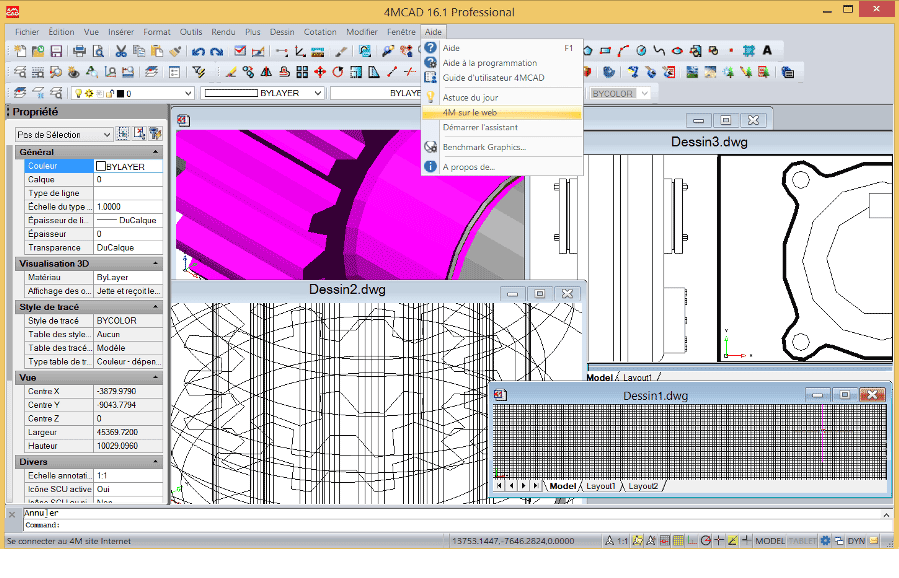Toggle TABLET mode in status bar
This screenshot has height=578, width=899.
pos(802,541)
